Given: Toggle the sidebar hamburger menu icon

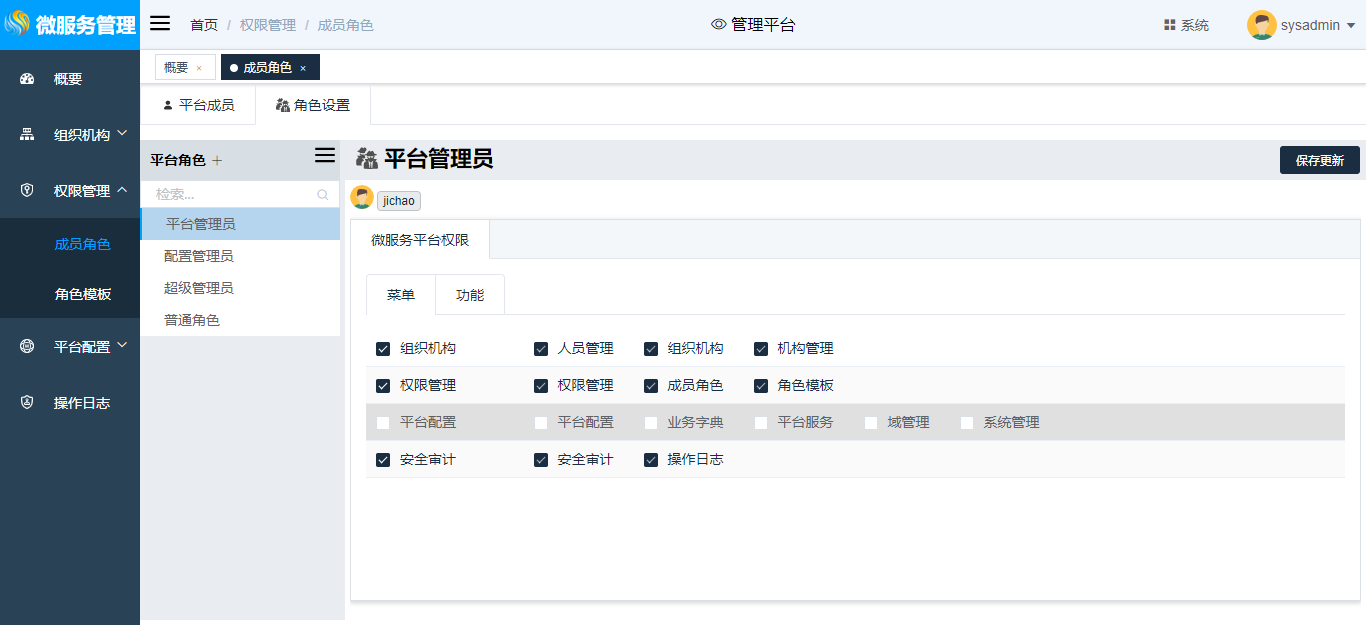Looking at the screenshot, I should click(x=160, y=24).
